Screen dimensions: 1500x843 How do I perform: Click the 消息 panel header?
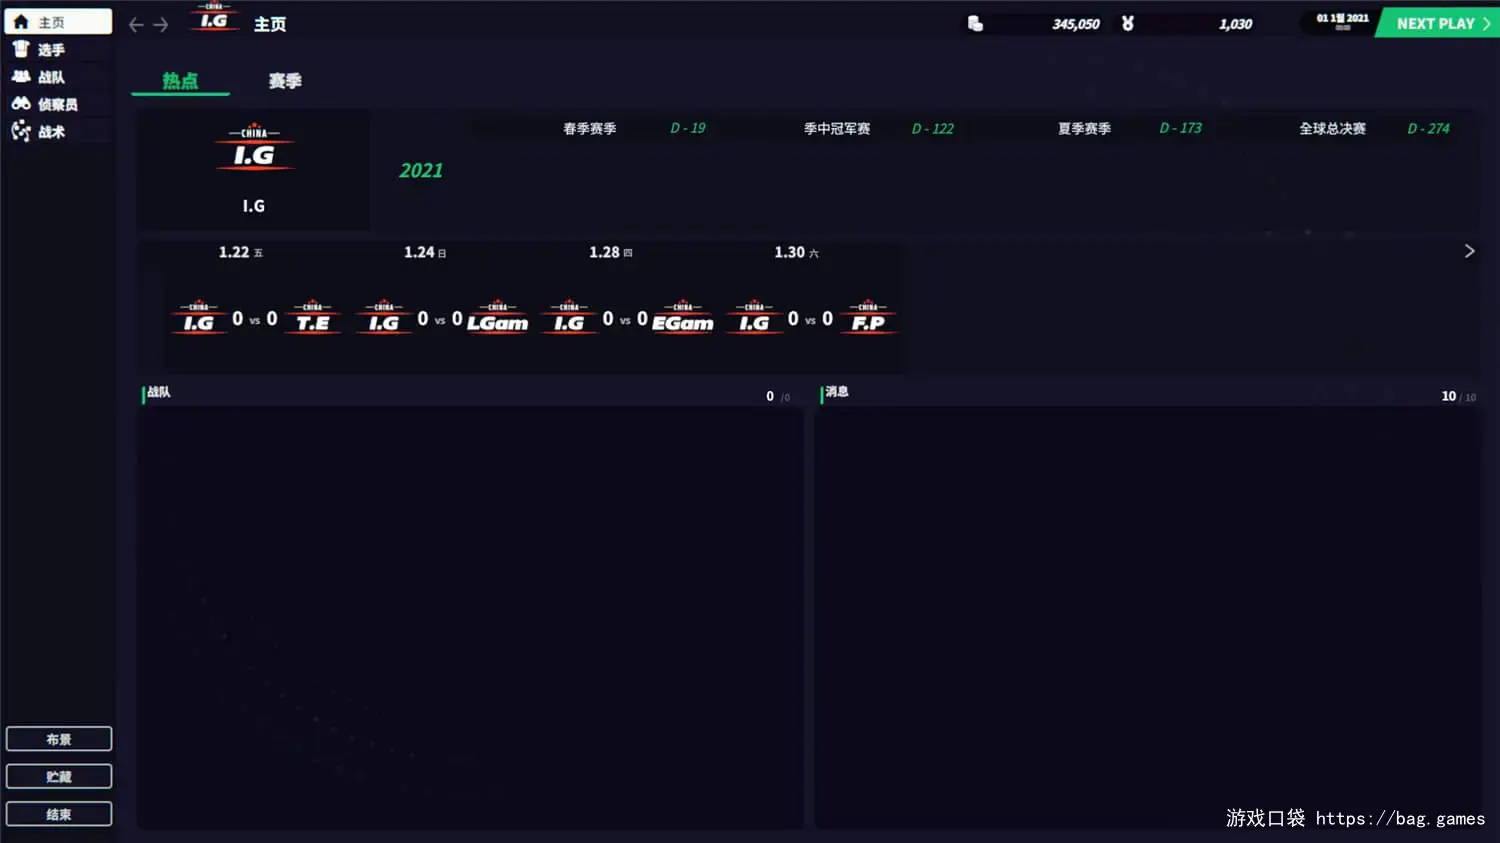point(837,392)
